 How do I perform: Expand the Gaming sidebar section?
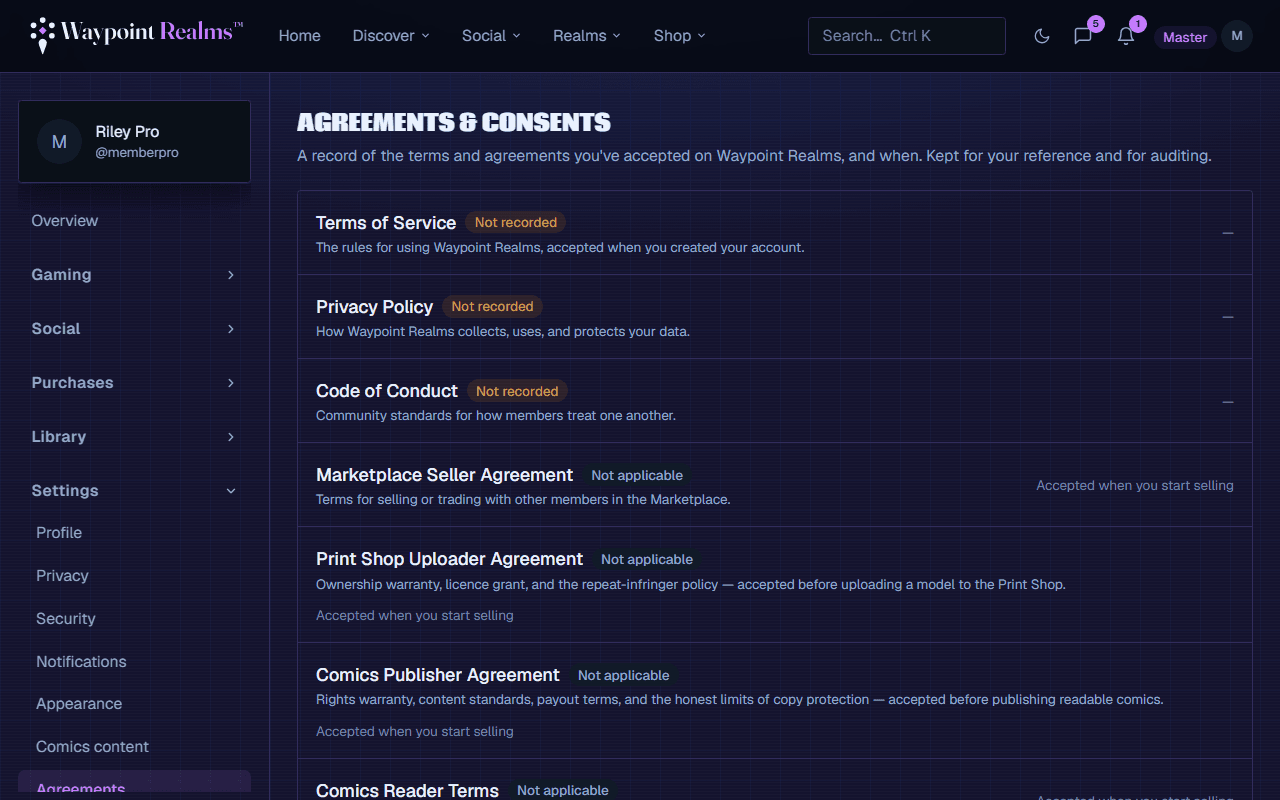134,275
